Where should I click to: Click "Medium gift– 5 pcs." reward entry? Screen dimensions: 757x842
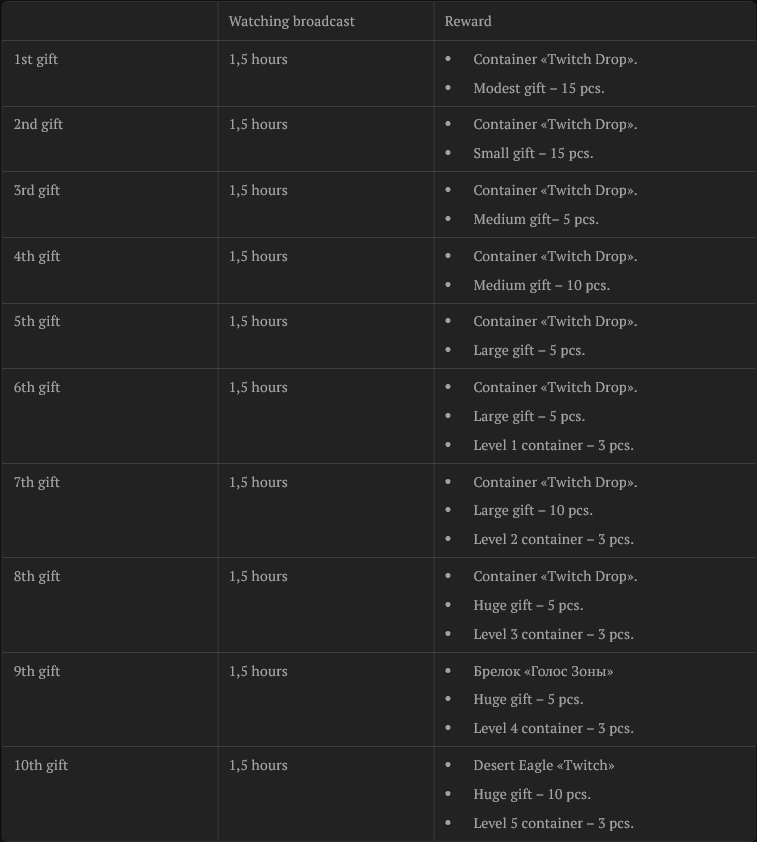(535, 219)
